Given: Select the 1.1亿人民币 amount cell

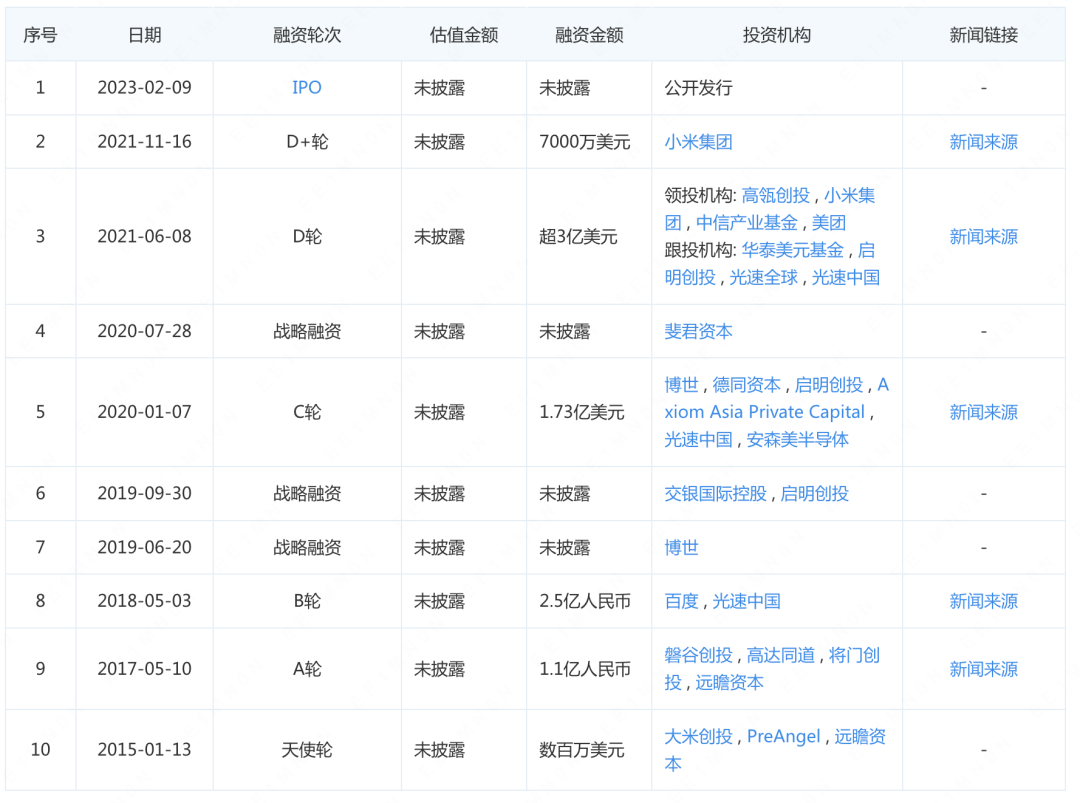Looking at the screenshot, I should pos(584,669).
